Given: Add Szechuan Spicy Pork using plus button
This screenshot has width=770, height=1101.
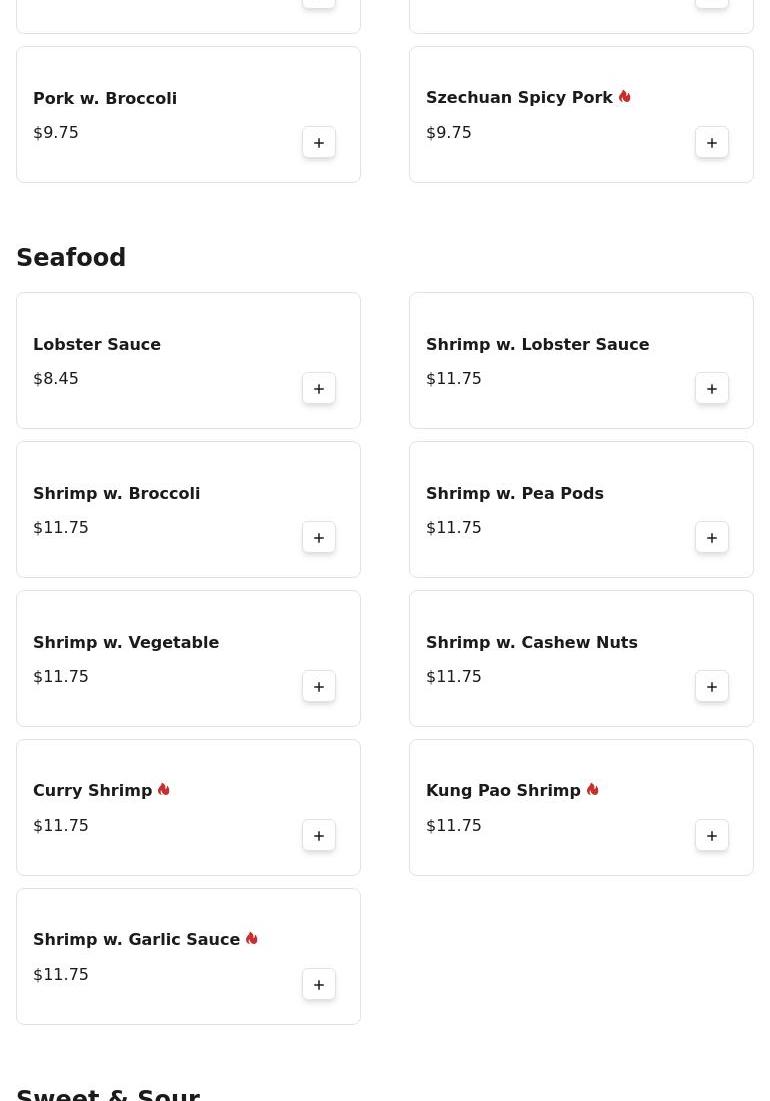Looking at the screenshot, I should [x=712, y=143].
